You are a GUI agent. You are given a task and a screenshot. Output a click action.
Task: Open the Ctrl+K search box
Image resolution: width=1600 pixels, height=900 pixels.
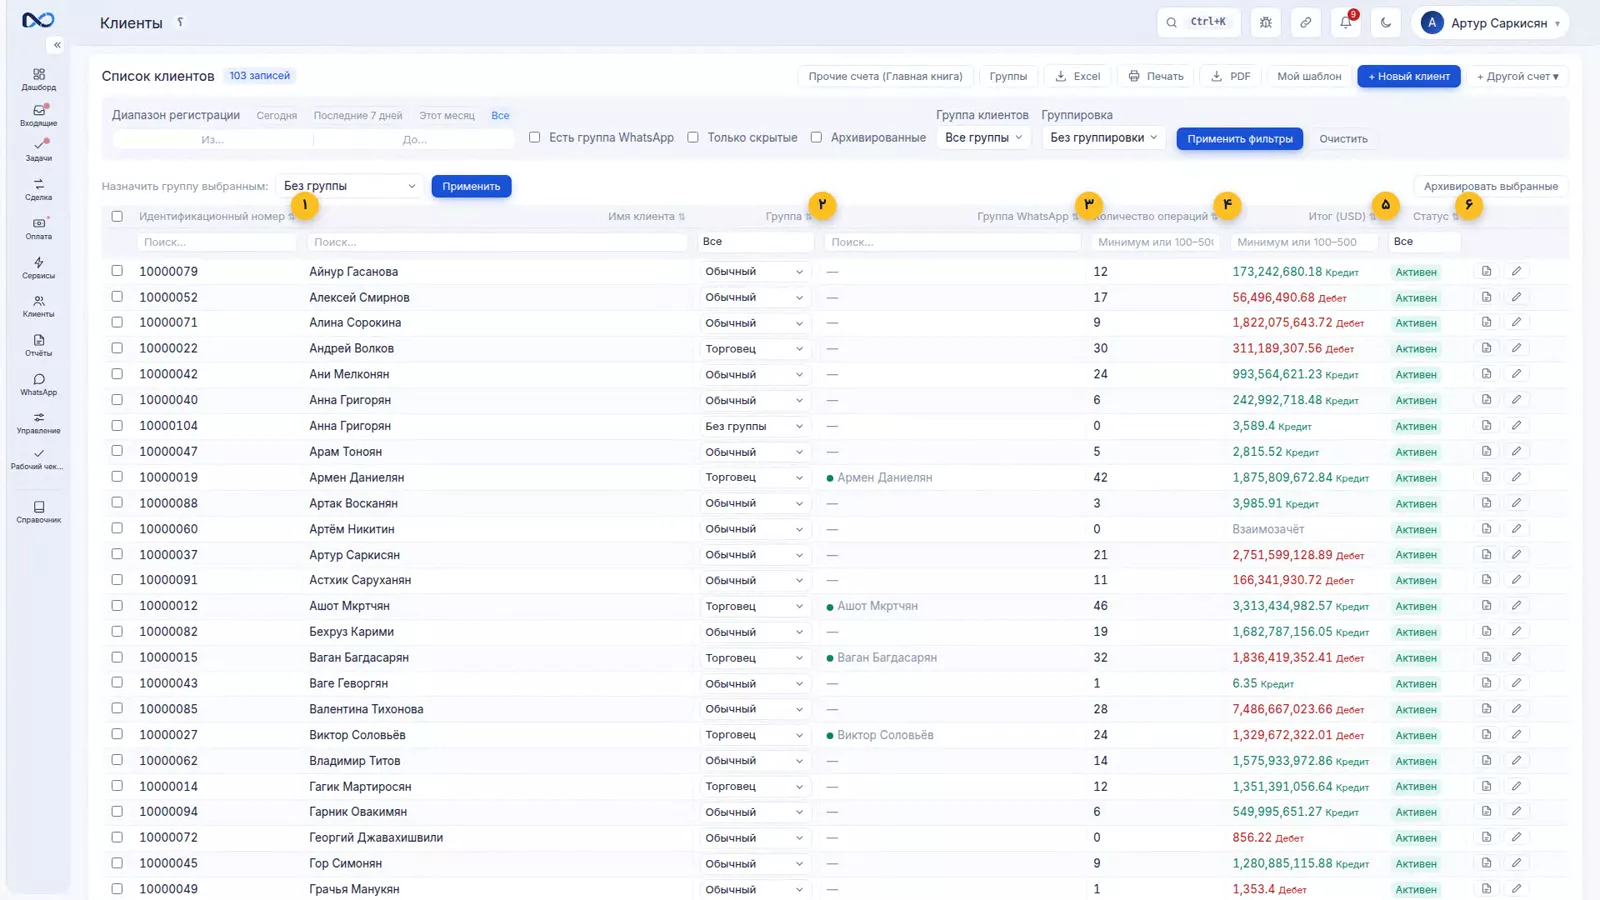click(x=1199, y=22)
